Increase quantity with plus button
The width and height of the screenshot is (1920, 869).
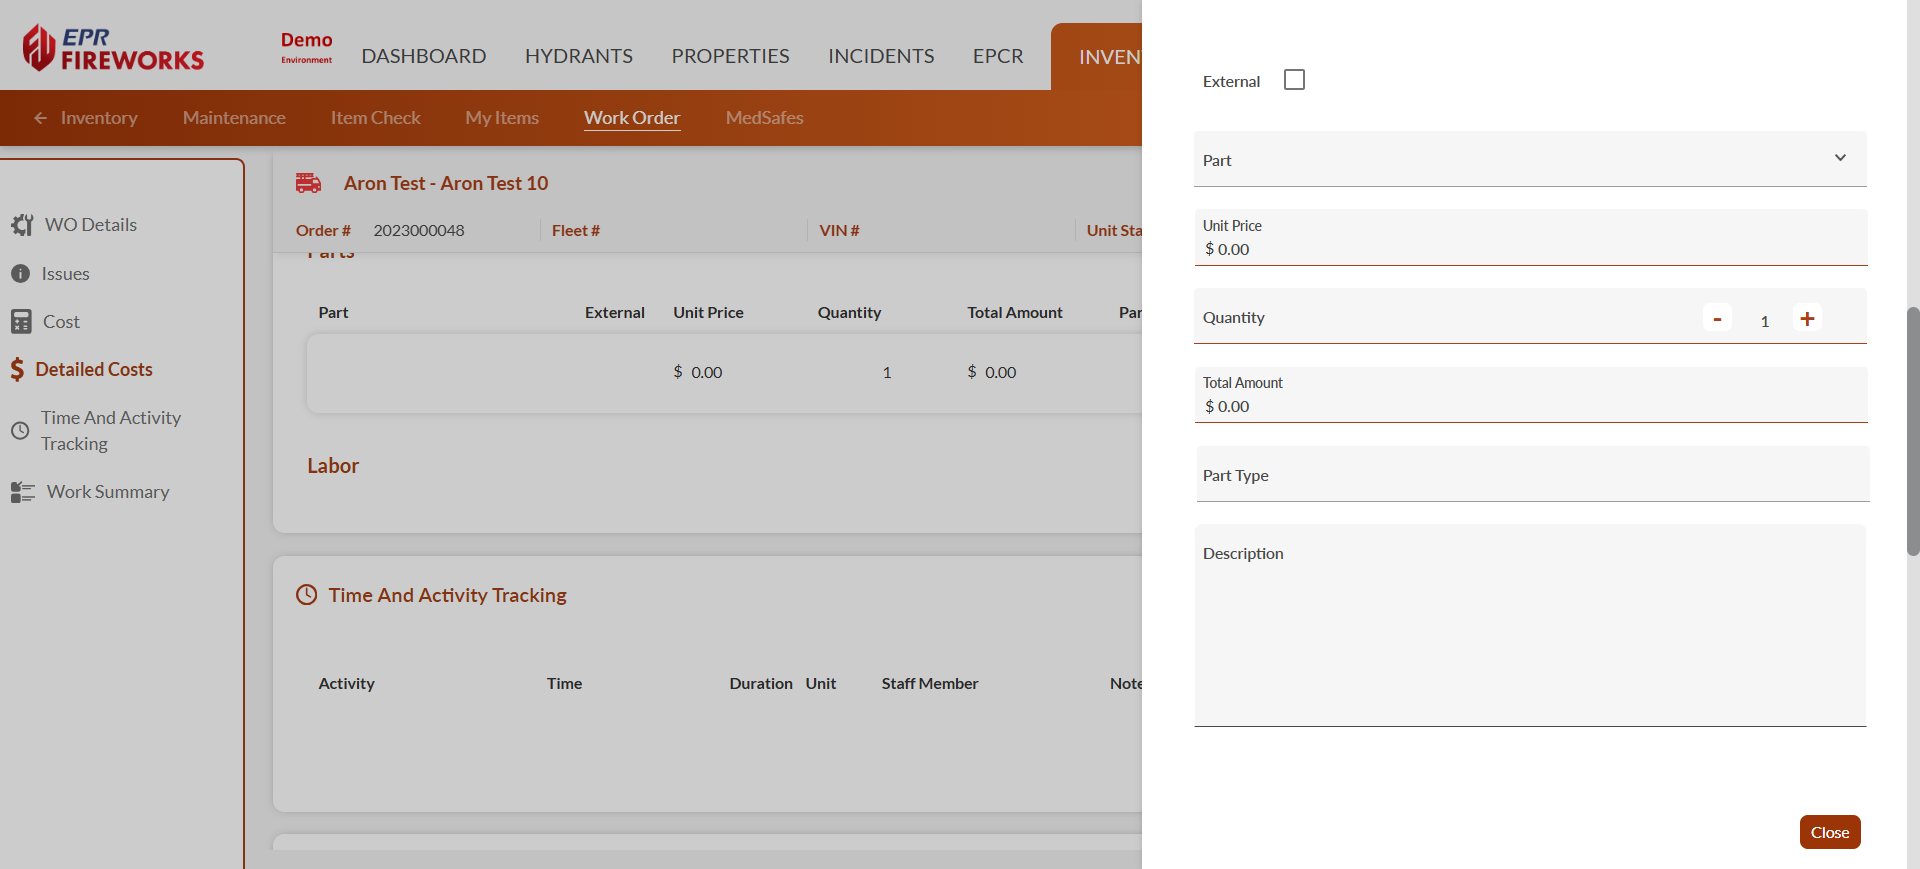[1807, 318]
